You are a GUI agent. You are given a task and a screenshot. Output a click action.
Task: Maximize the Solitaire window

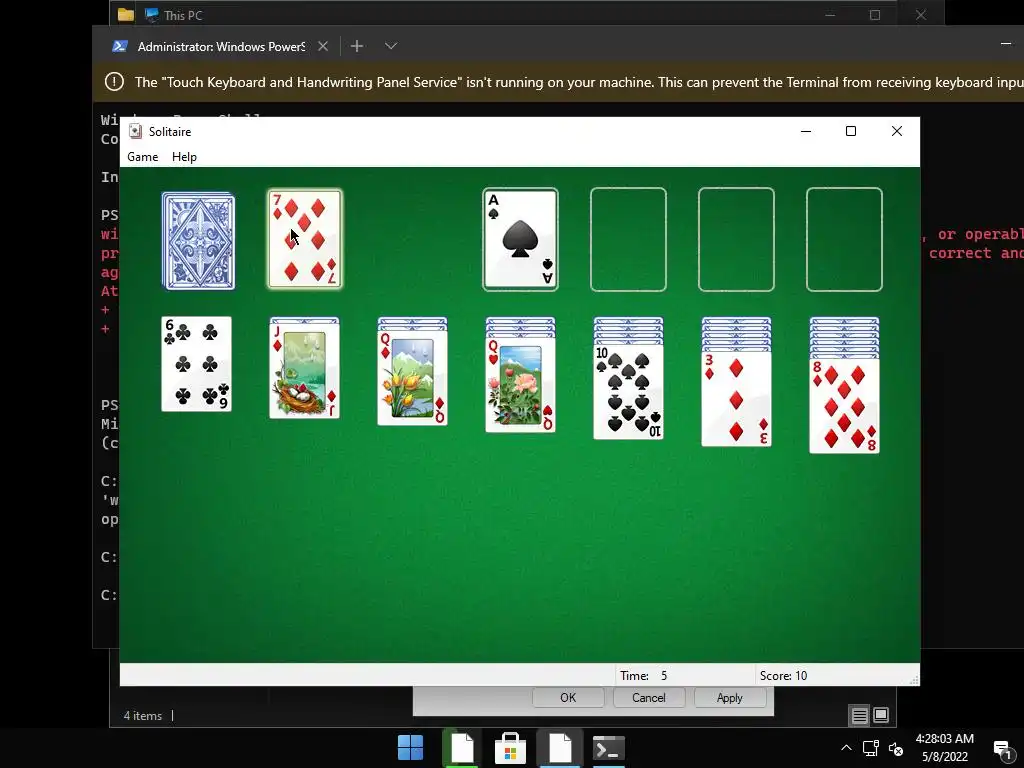(851, 131)
